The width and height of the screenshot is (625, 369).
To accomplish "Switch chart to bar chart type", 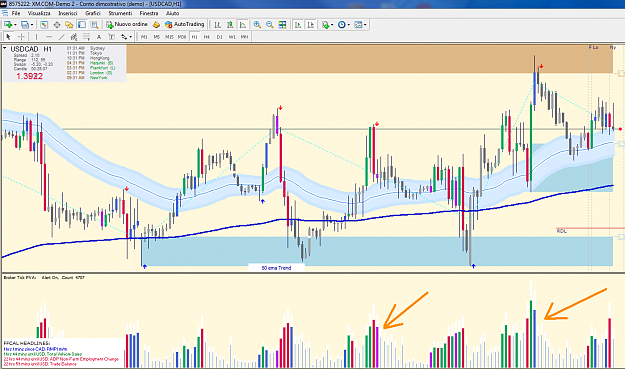I will [x=217, y=25].
